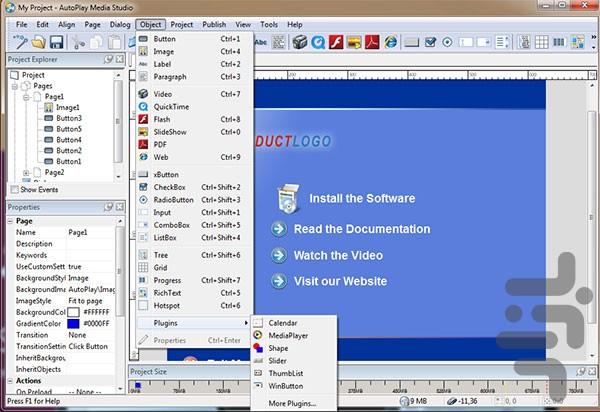Click the Label Abc toolbar icon
This screenshot has height=412, width=600.
(x=261, y=42)
